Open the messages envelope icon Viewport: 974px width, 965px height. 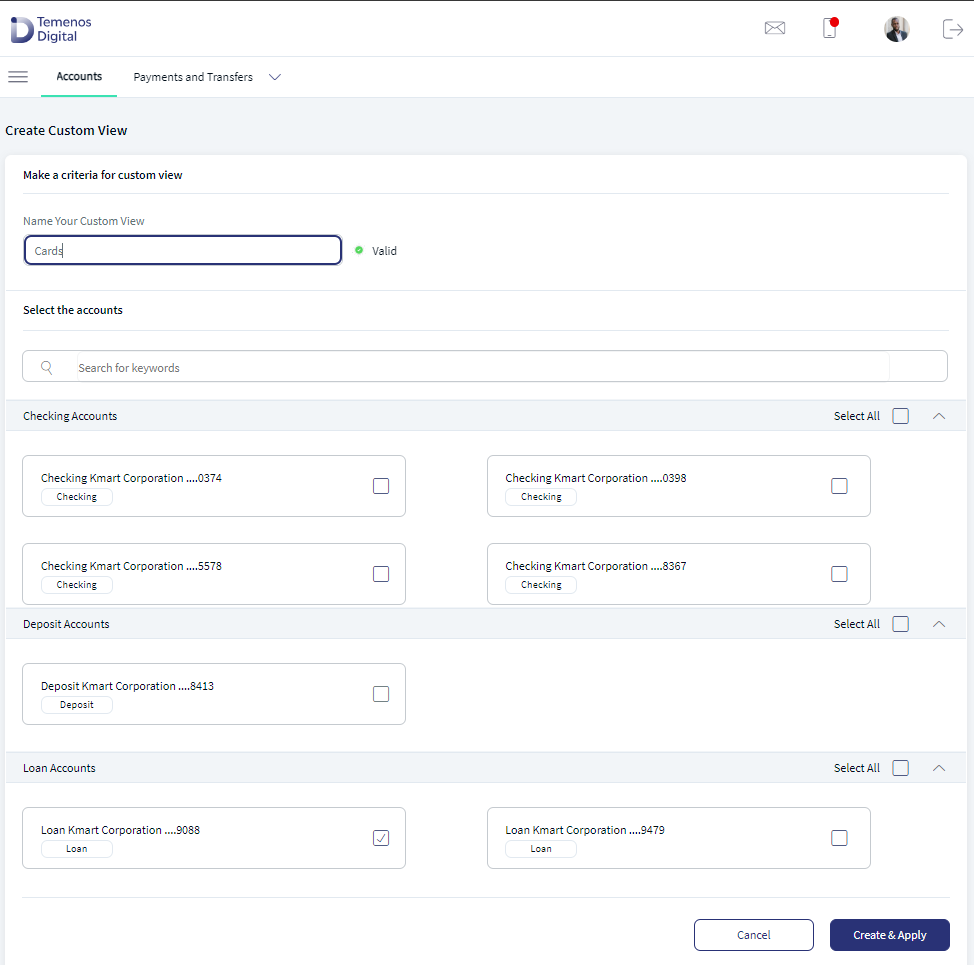pos(775,28)
